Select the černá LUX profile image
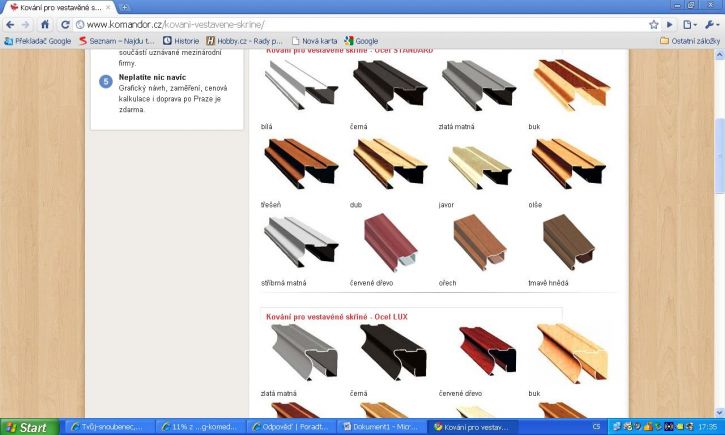Screen dimensions: 725x435 pyautogui.click(x=393, y=351)
